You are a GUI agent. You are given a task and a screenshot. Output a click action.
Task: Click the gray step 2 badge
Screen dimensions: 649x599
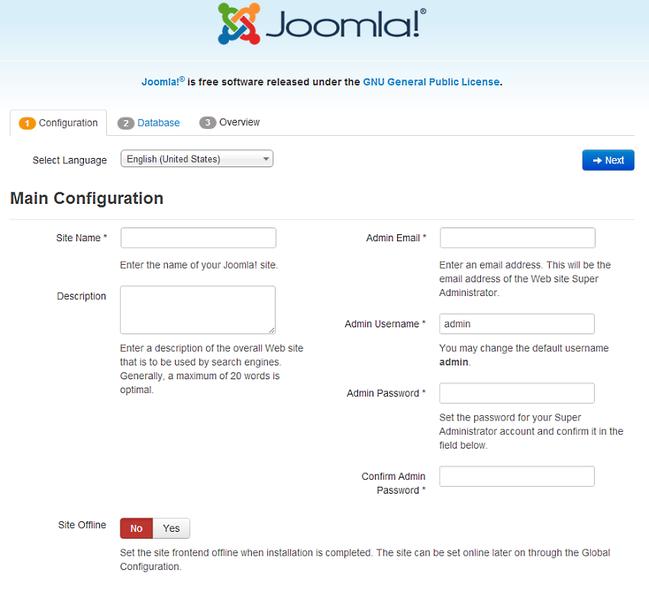pyautogui.click(x=126, y=123)
